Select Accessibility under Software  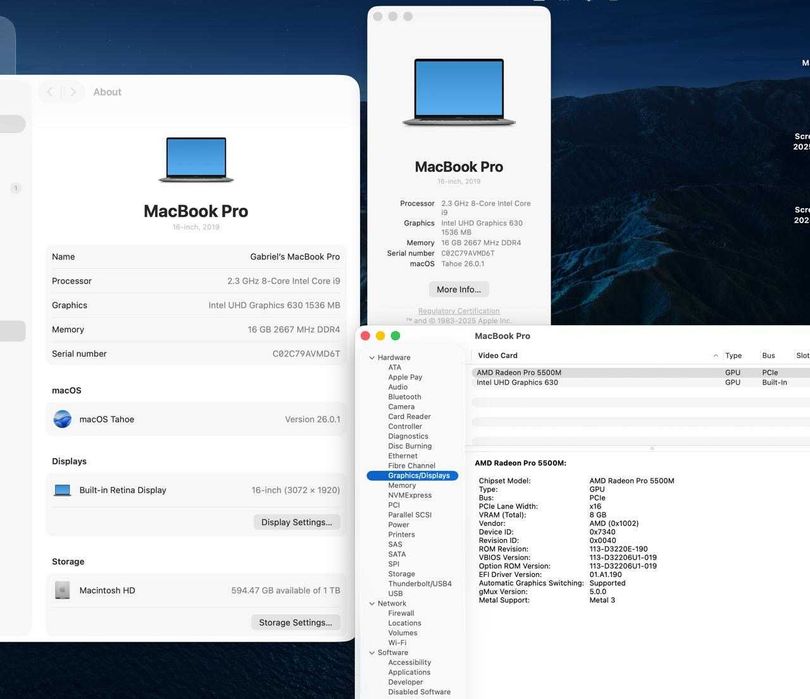click(x=409, y=662)
